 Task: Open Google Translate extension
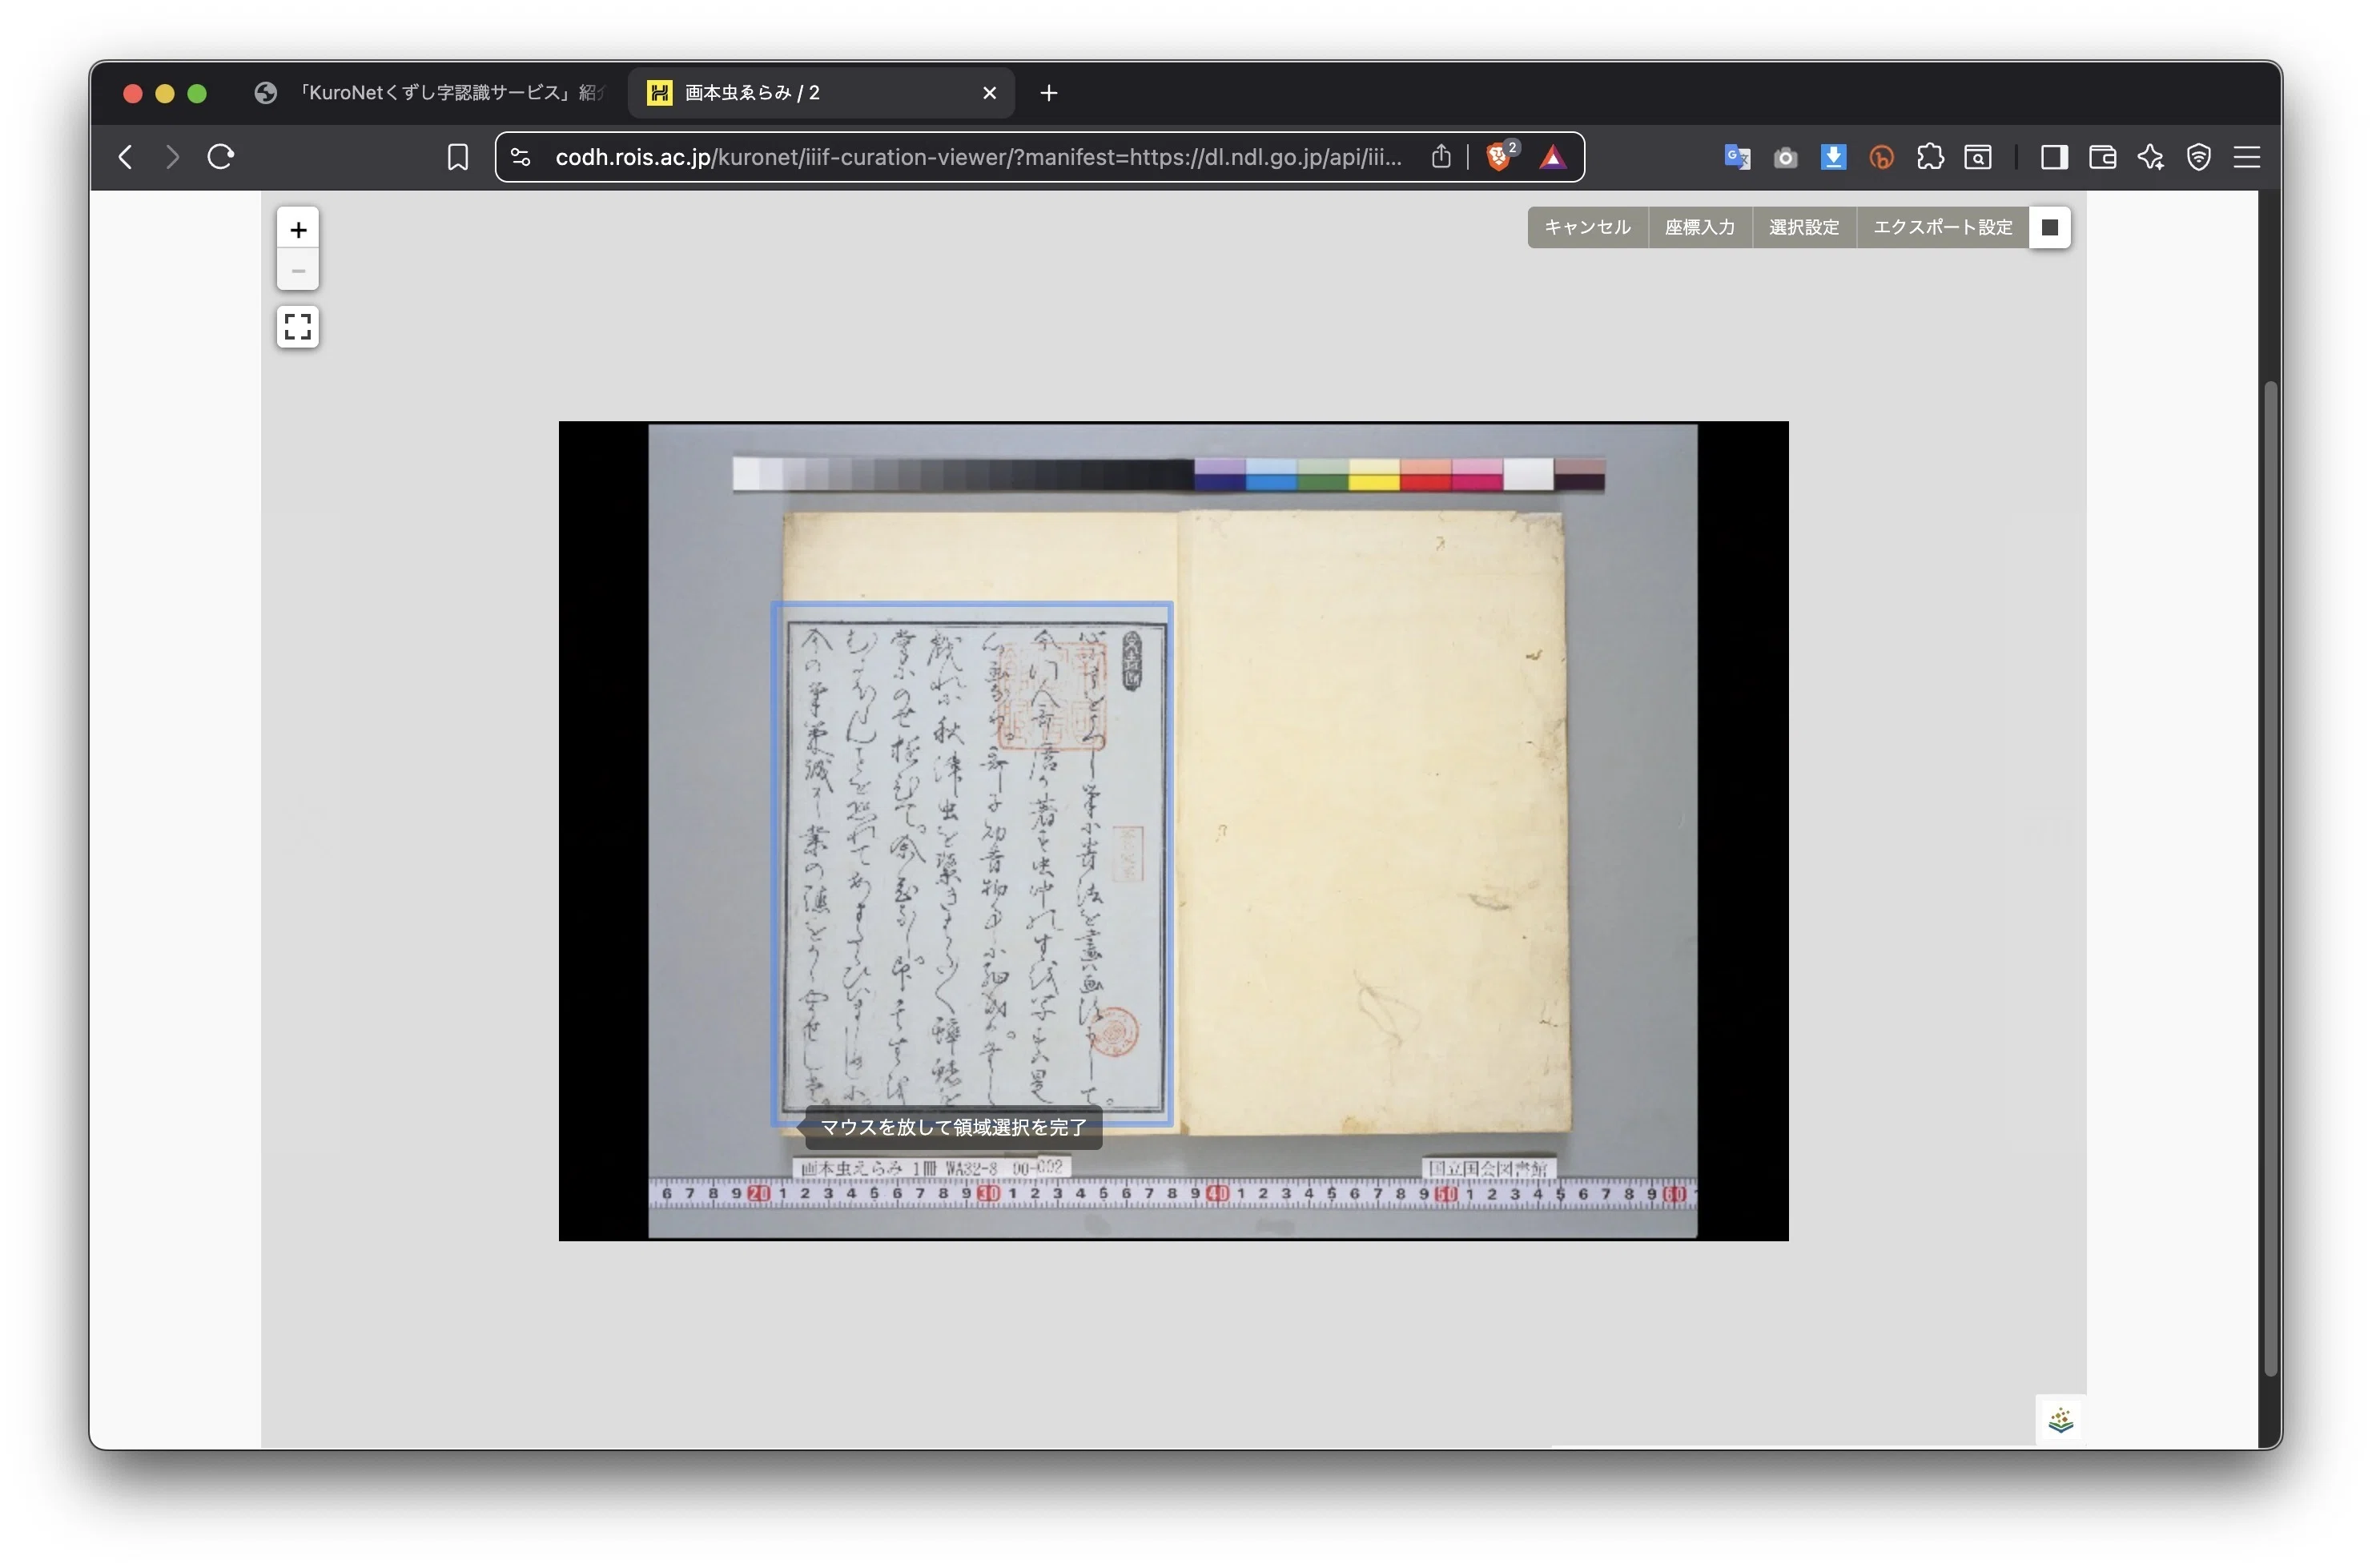point(1737,157)
